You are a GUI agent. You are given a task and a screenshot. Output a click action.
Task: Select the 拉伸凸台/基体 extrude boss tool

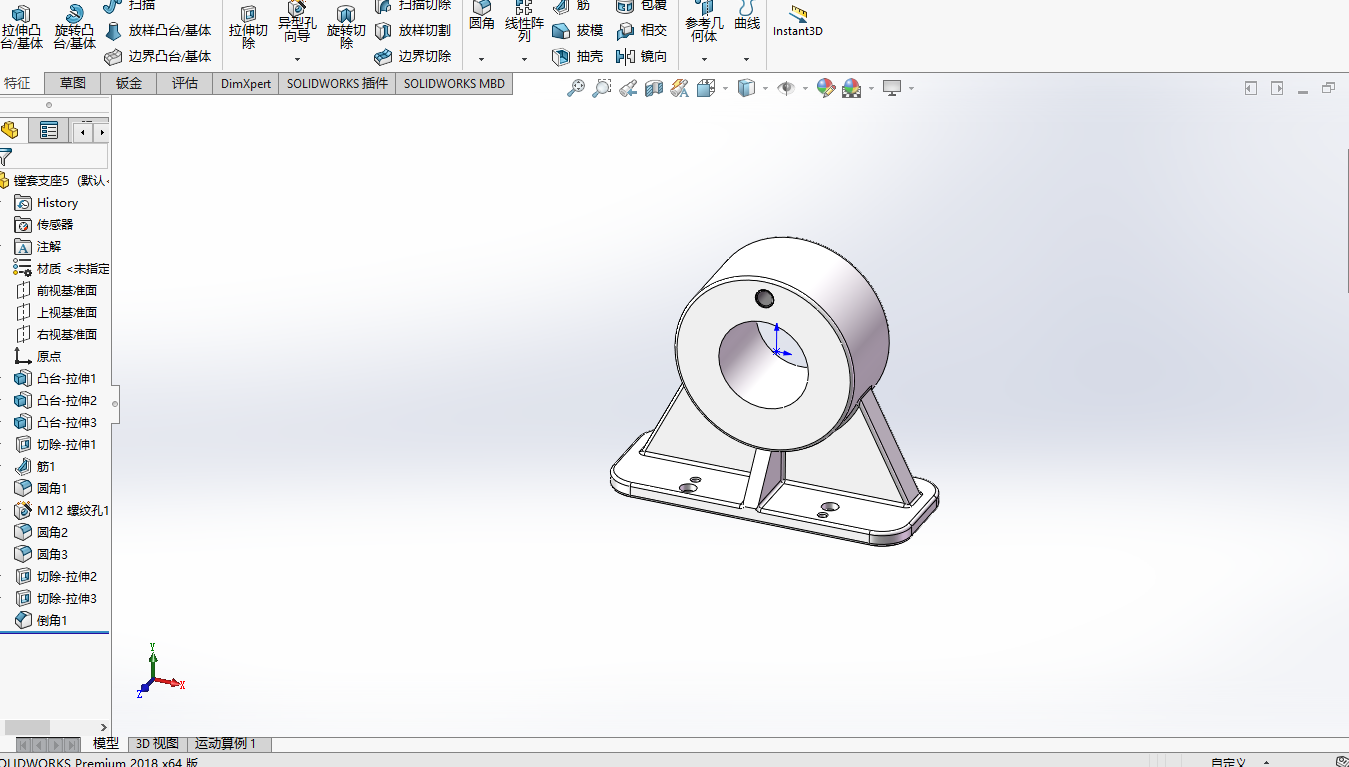(21, 27)
